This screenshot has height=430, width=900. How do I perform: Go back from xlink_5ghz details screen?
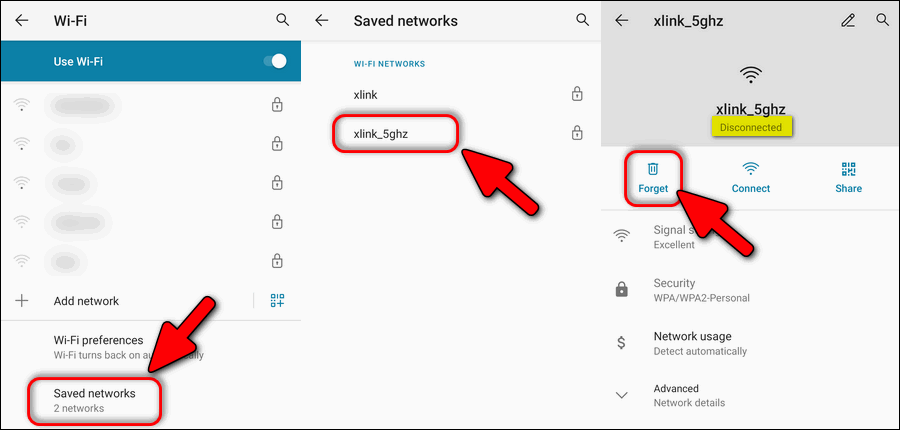pyautogui.click(x=622, y=21)
